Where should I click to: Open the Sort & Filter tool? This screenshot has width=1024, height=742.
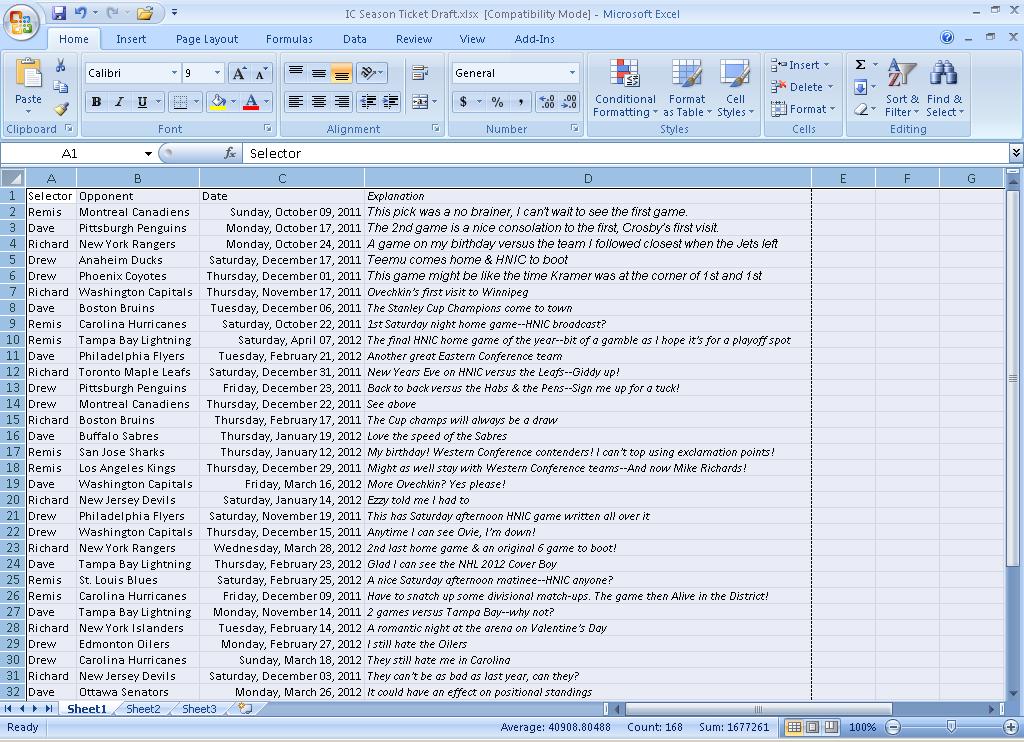pos(901,88)
